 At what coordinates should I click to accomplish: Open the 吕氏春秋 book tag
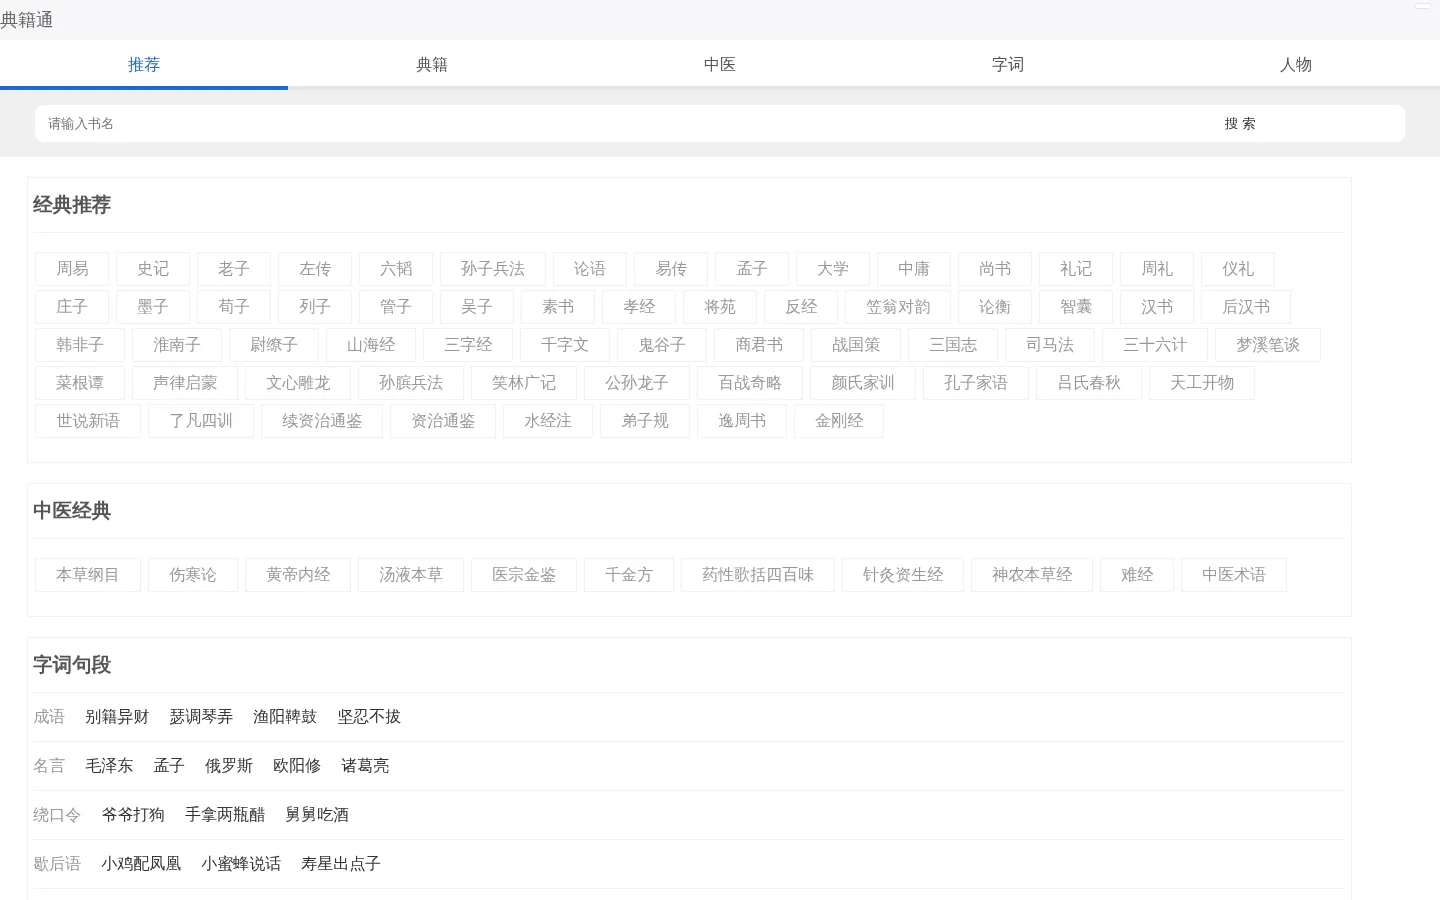[x=1089, y=383]
